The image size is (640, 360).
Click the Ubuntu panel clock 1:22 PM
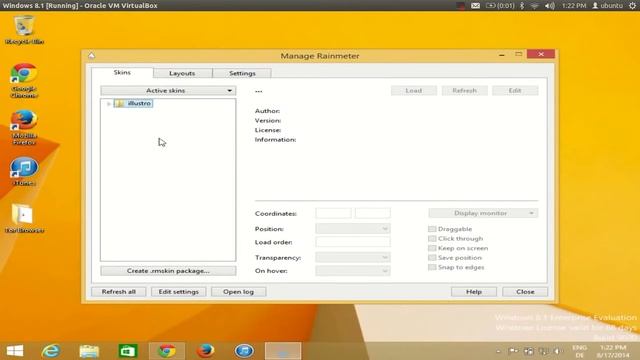[574, 6]
